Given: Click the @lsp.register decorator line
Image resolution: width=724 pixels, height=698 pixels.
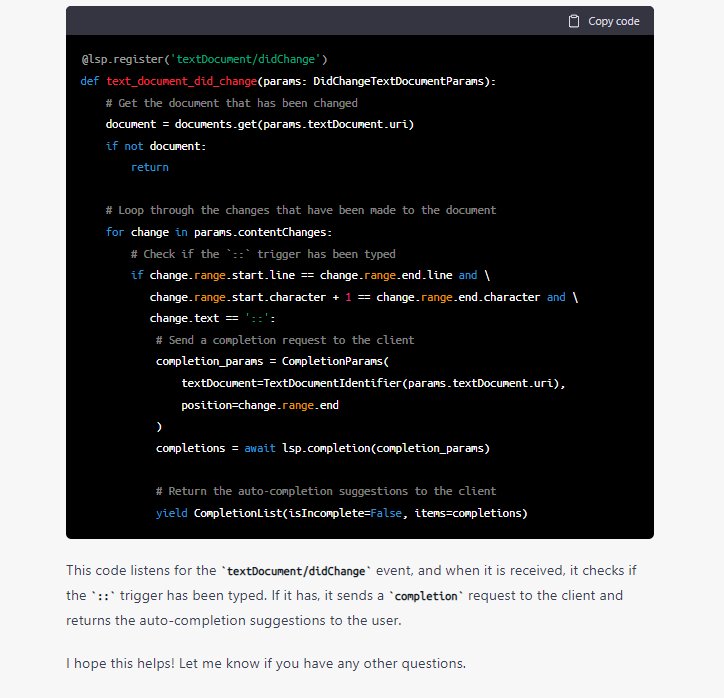Looking at the screenshot, I should click(x=205, y=60).
